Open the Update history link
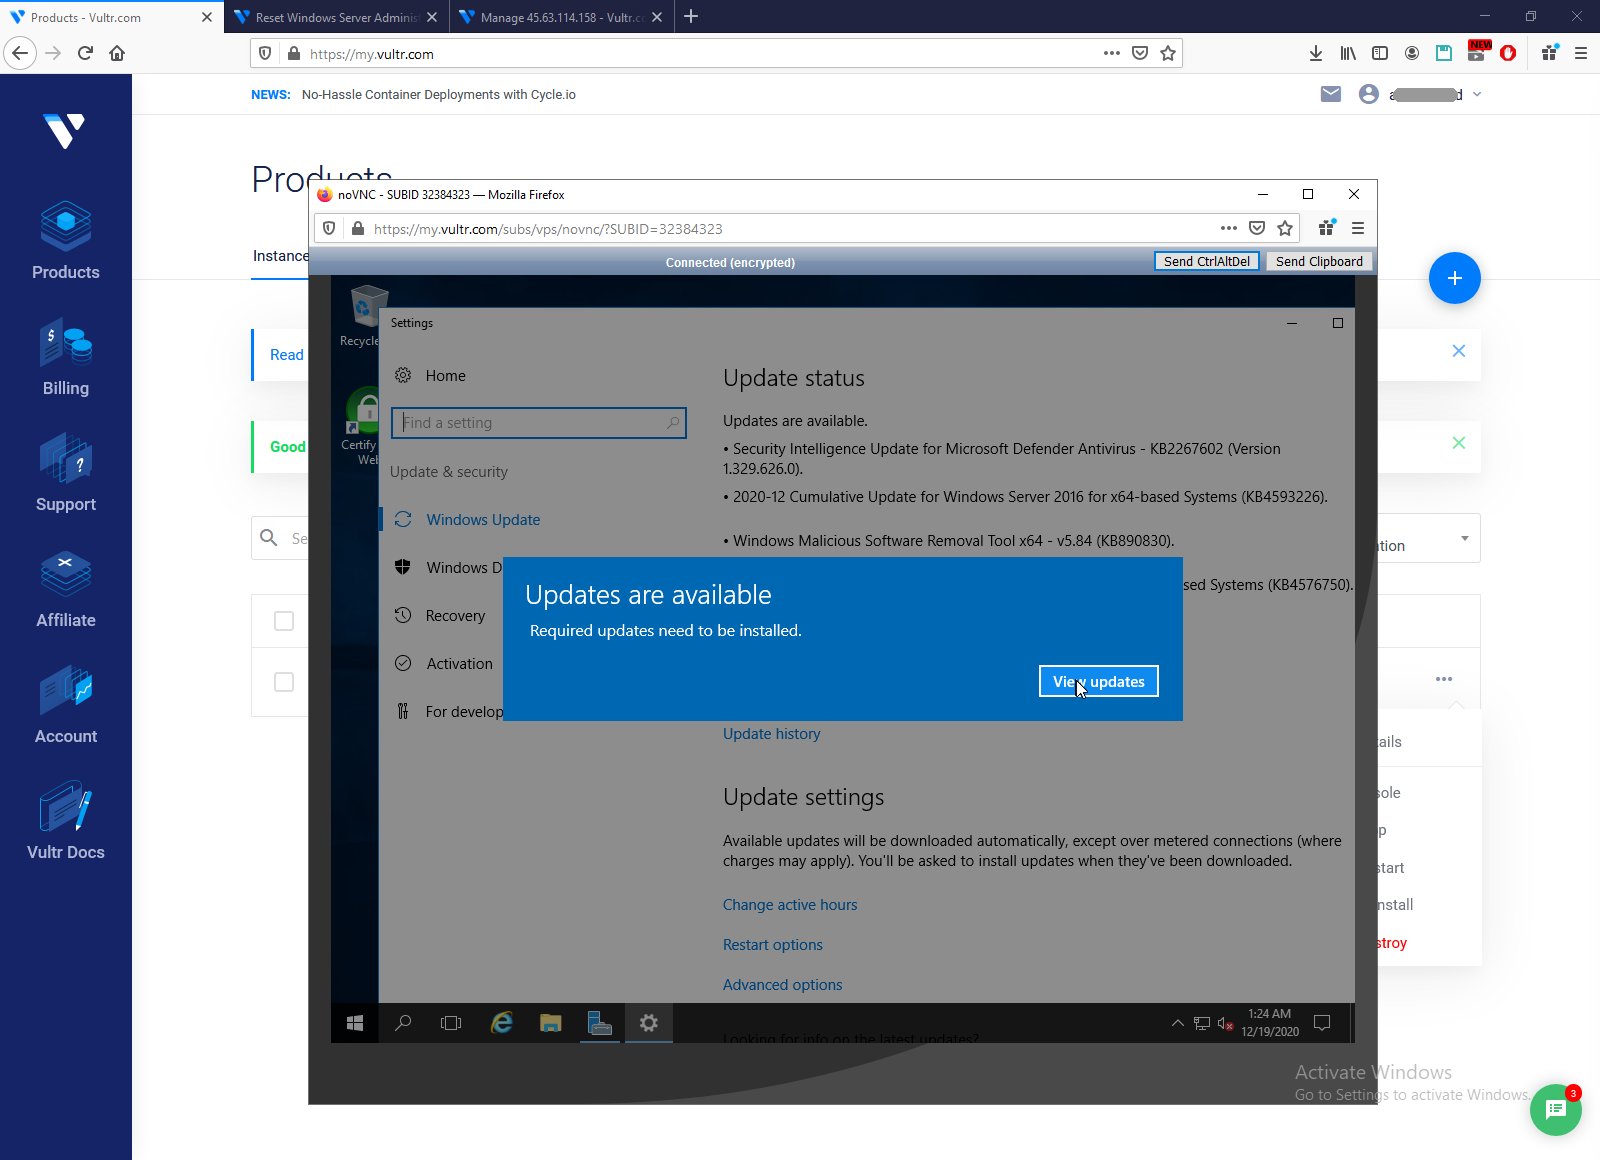This screenshot has width=1600, height=1160. [771, 734]
